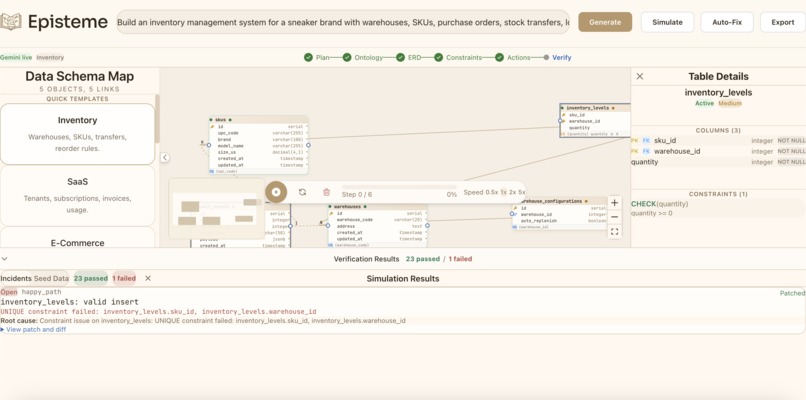Click the Active status badge
806x400 pixels.
pos(704,103)
